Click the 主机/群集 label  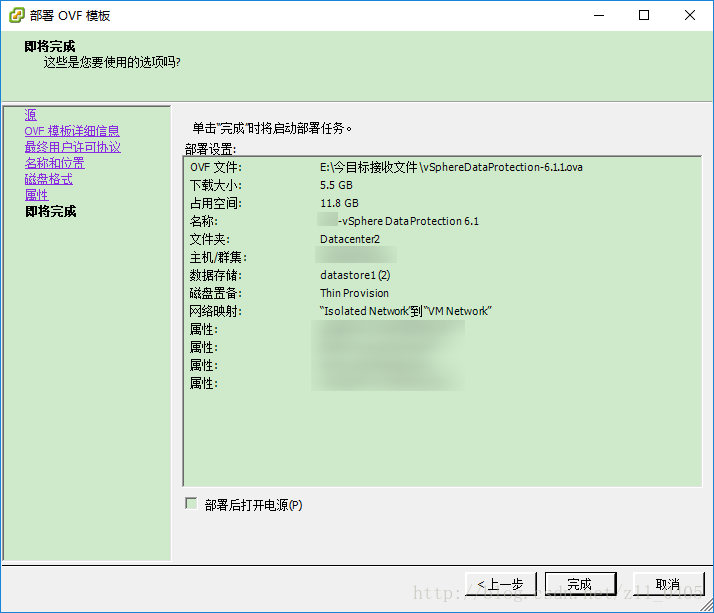pos(219,257)
